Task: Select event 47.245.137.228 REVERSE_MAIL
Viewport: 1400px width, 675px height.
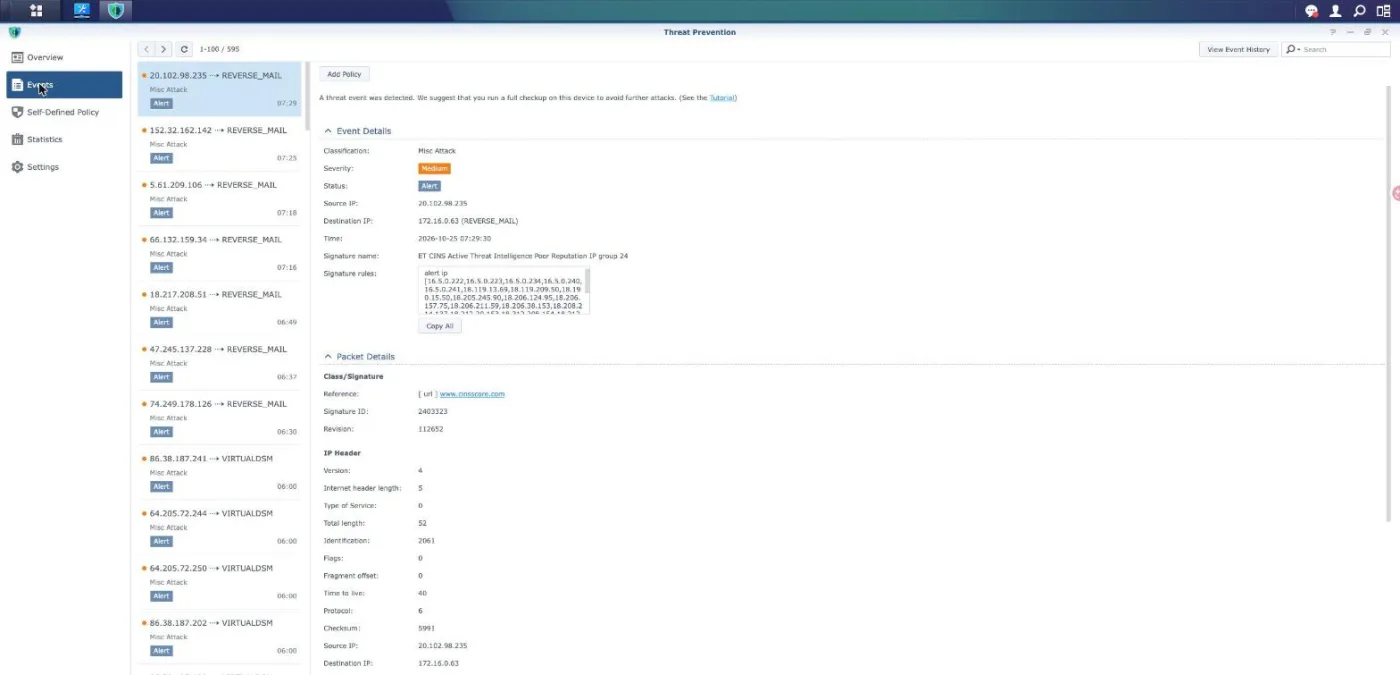Action: (219, 363)
